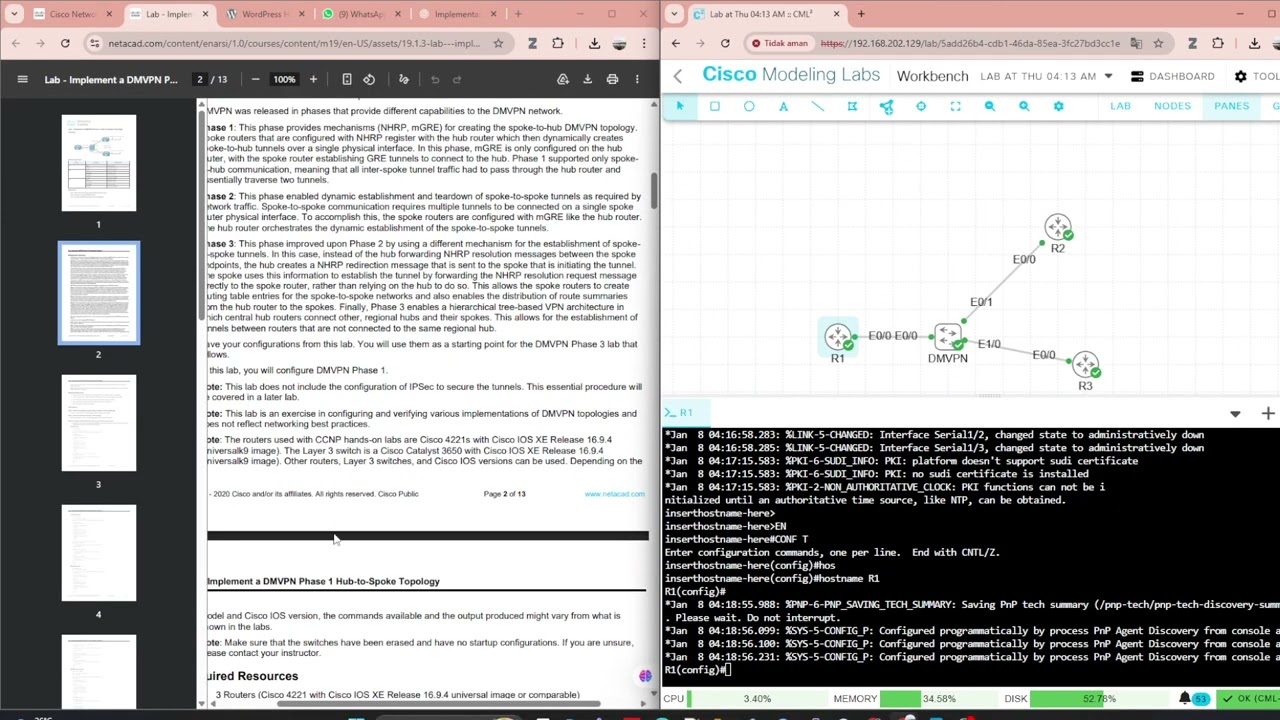Select page 3 thumbnail in PDF sidebar
Screen dimensions: 1280x720
[98, 423]
